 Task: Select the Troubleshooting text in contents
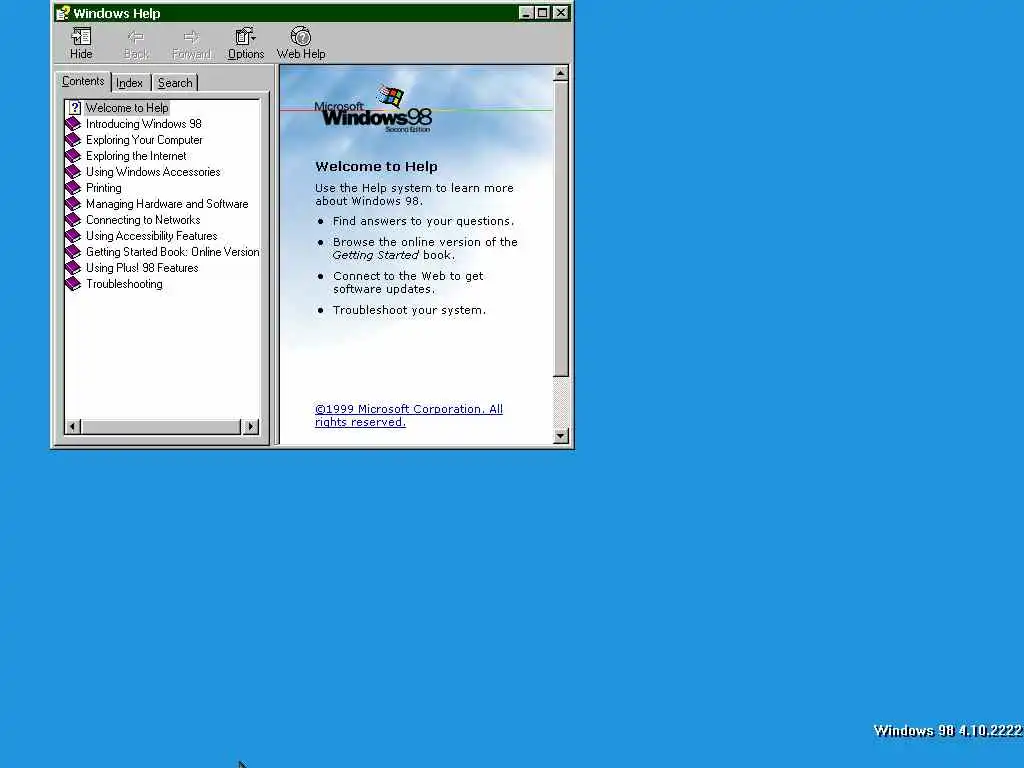tap(124, 283)
